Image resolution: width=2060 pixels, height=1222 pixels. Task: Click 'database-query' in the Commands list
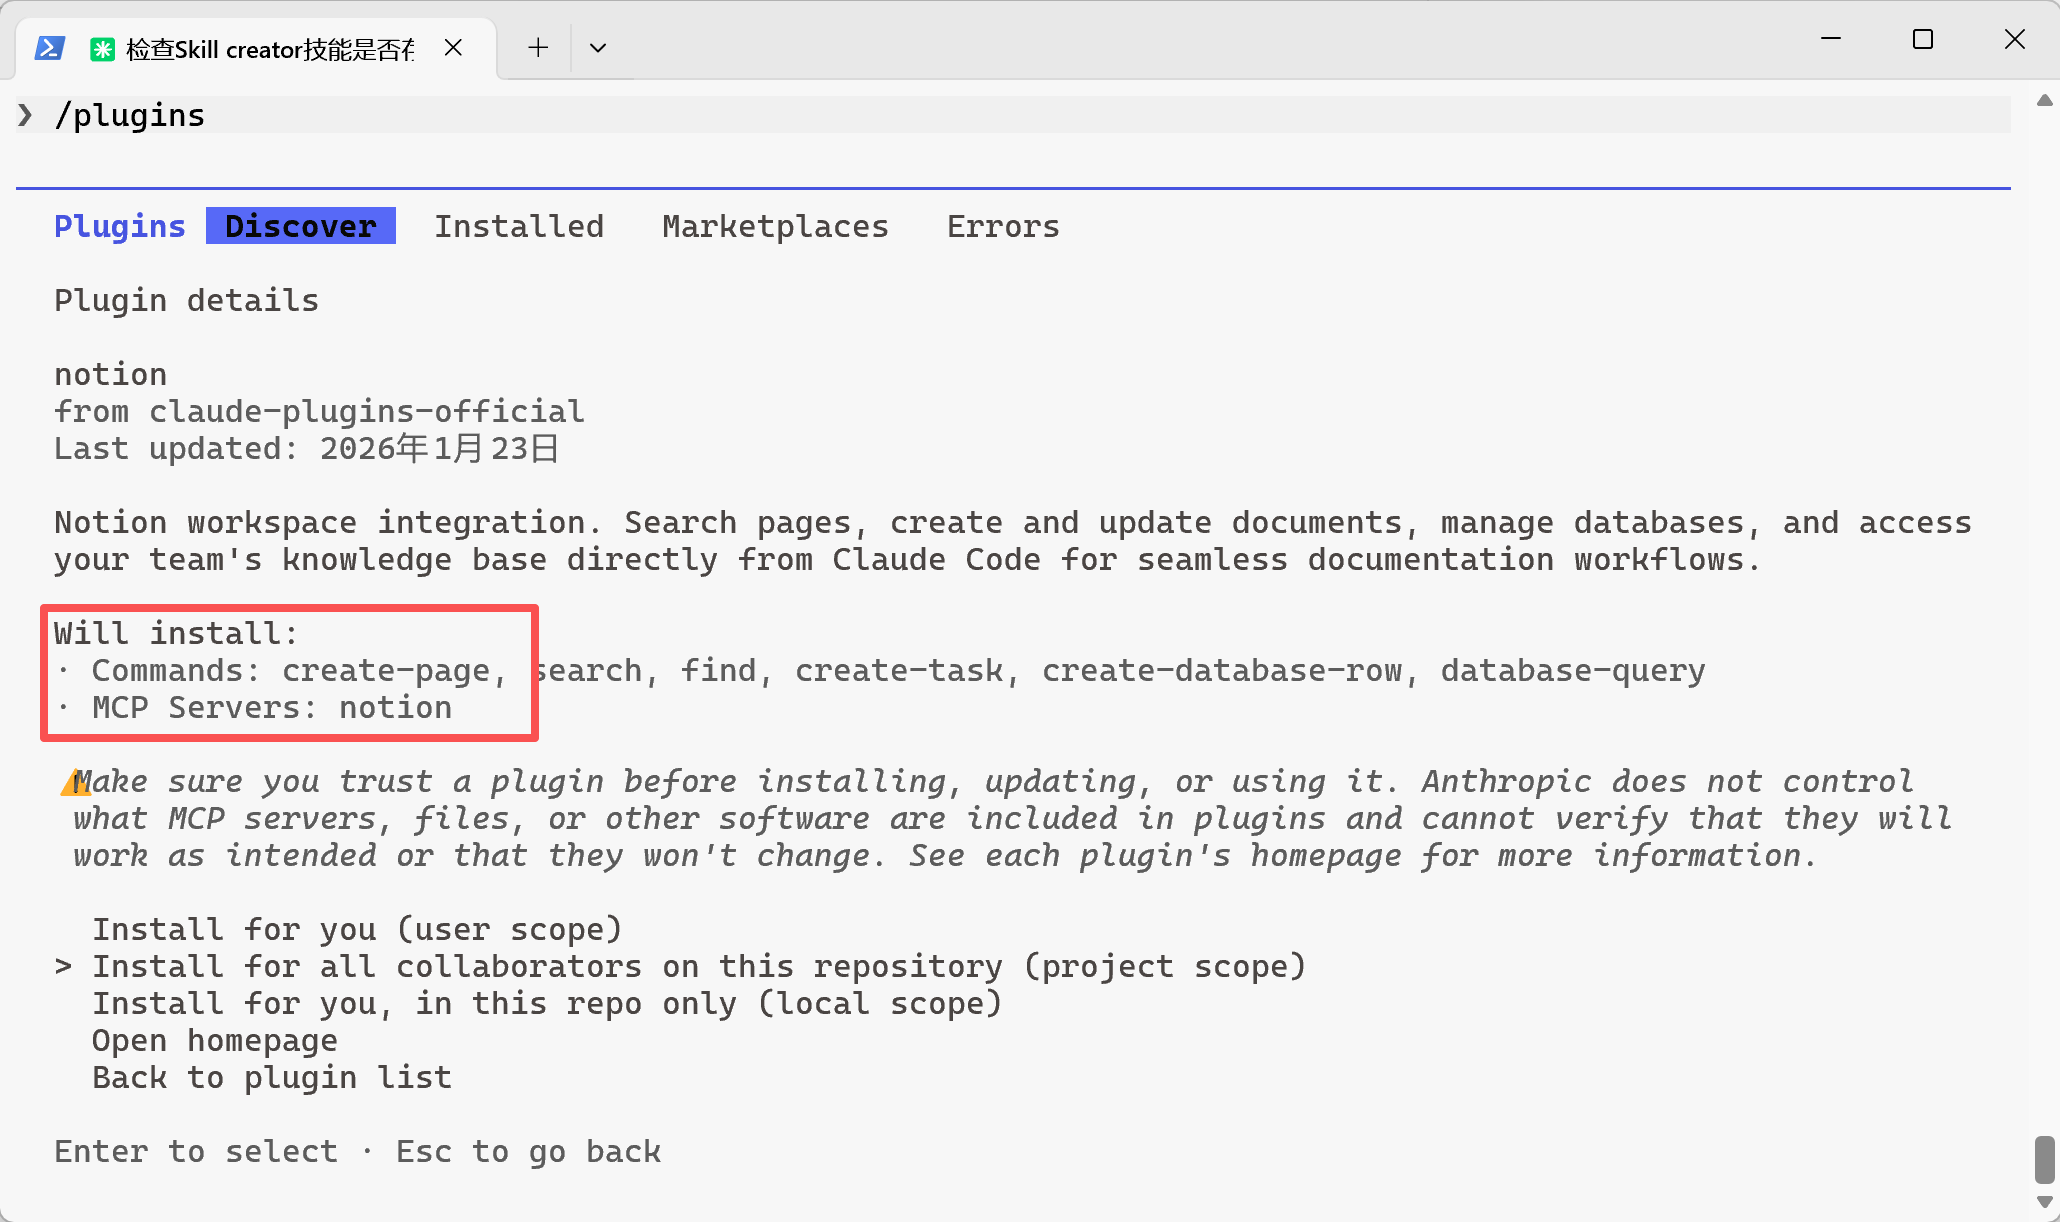[x=1573, y=671]
